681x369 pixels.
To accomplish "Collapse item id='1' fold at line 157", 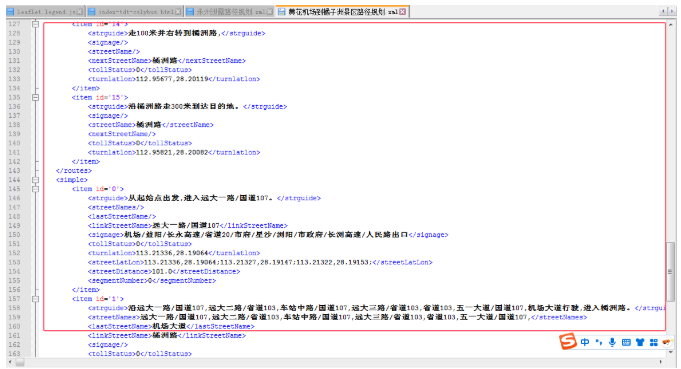I will point(36,299).
